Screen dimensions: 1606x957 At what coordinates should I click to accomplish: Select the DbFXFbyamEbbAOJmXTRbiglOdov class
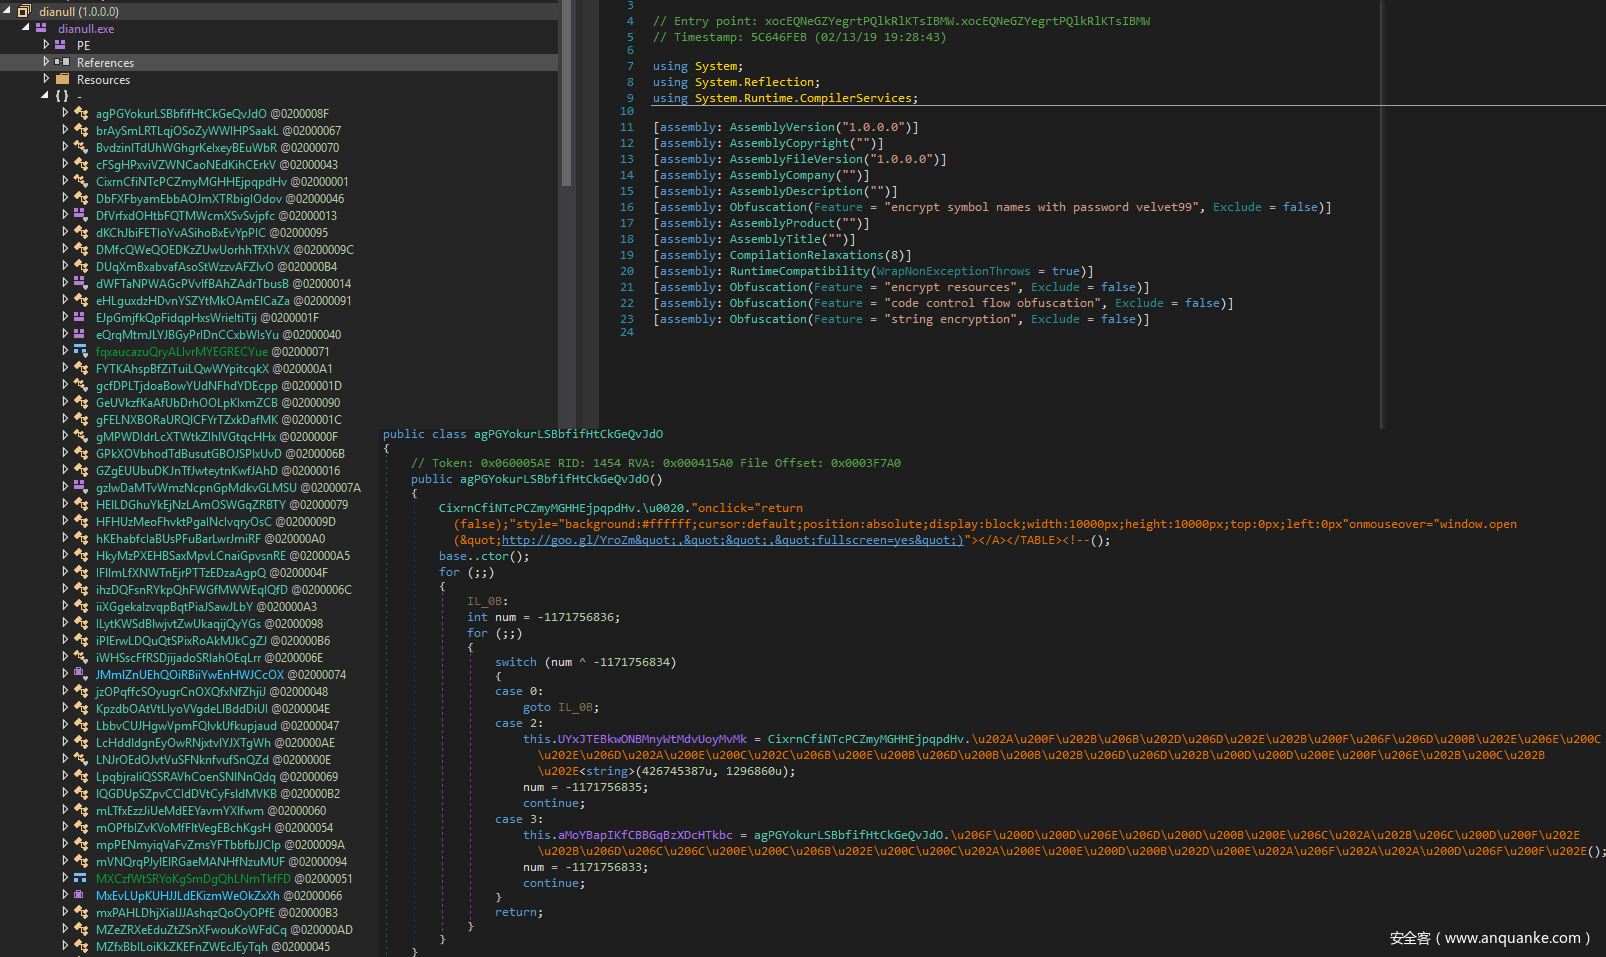click(189, 199)
